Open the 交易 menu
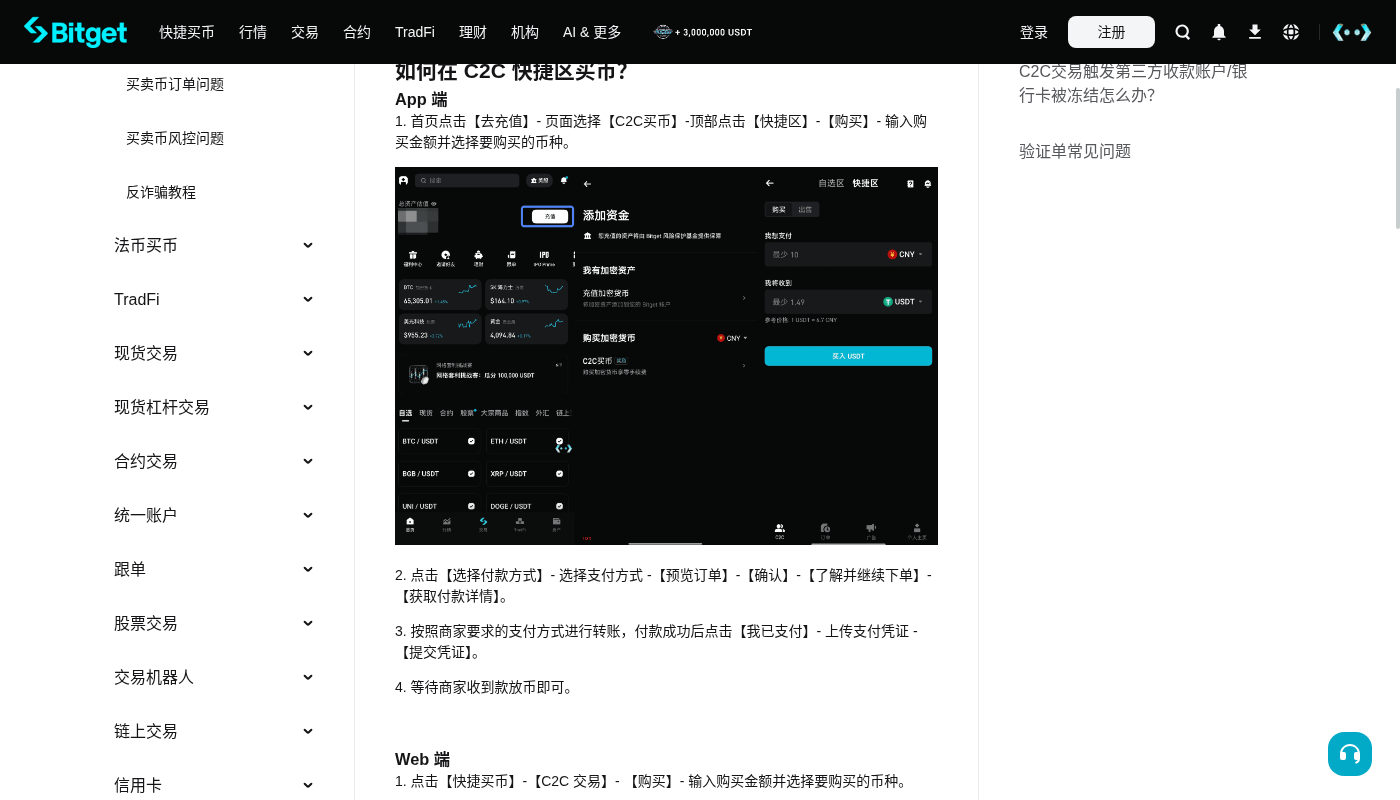This screenshot has width=1400, height=800. 305,32
